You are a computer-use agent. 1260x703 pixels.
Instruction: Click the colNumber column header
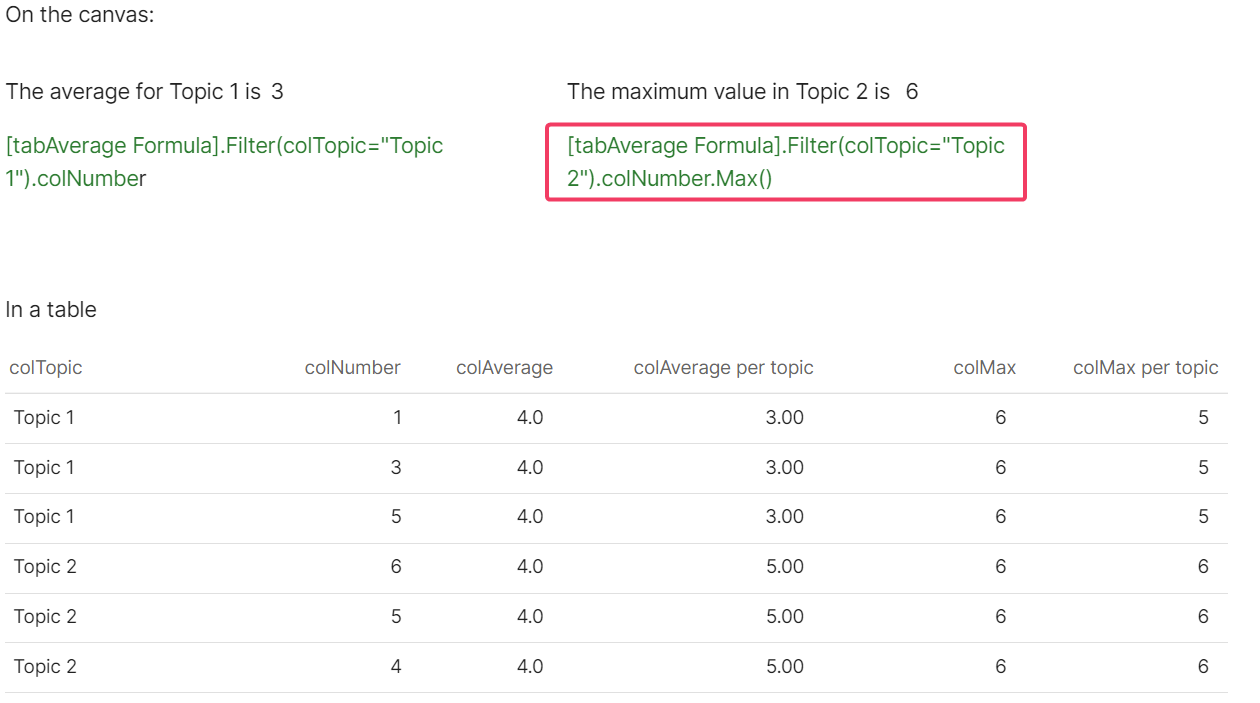[352, 368]
